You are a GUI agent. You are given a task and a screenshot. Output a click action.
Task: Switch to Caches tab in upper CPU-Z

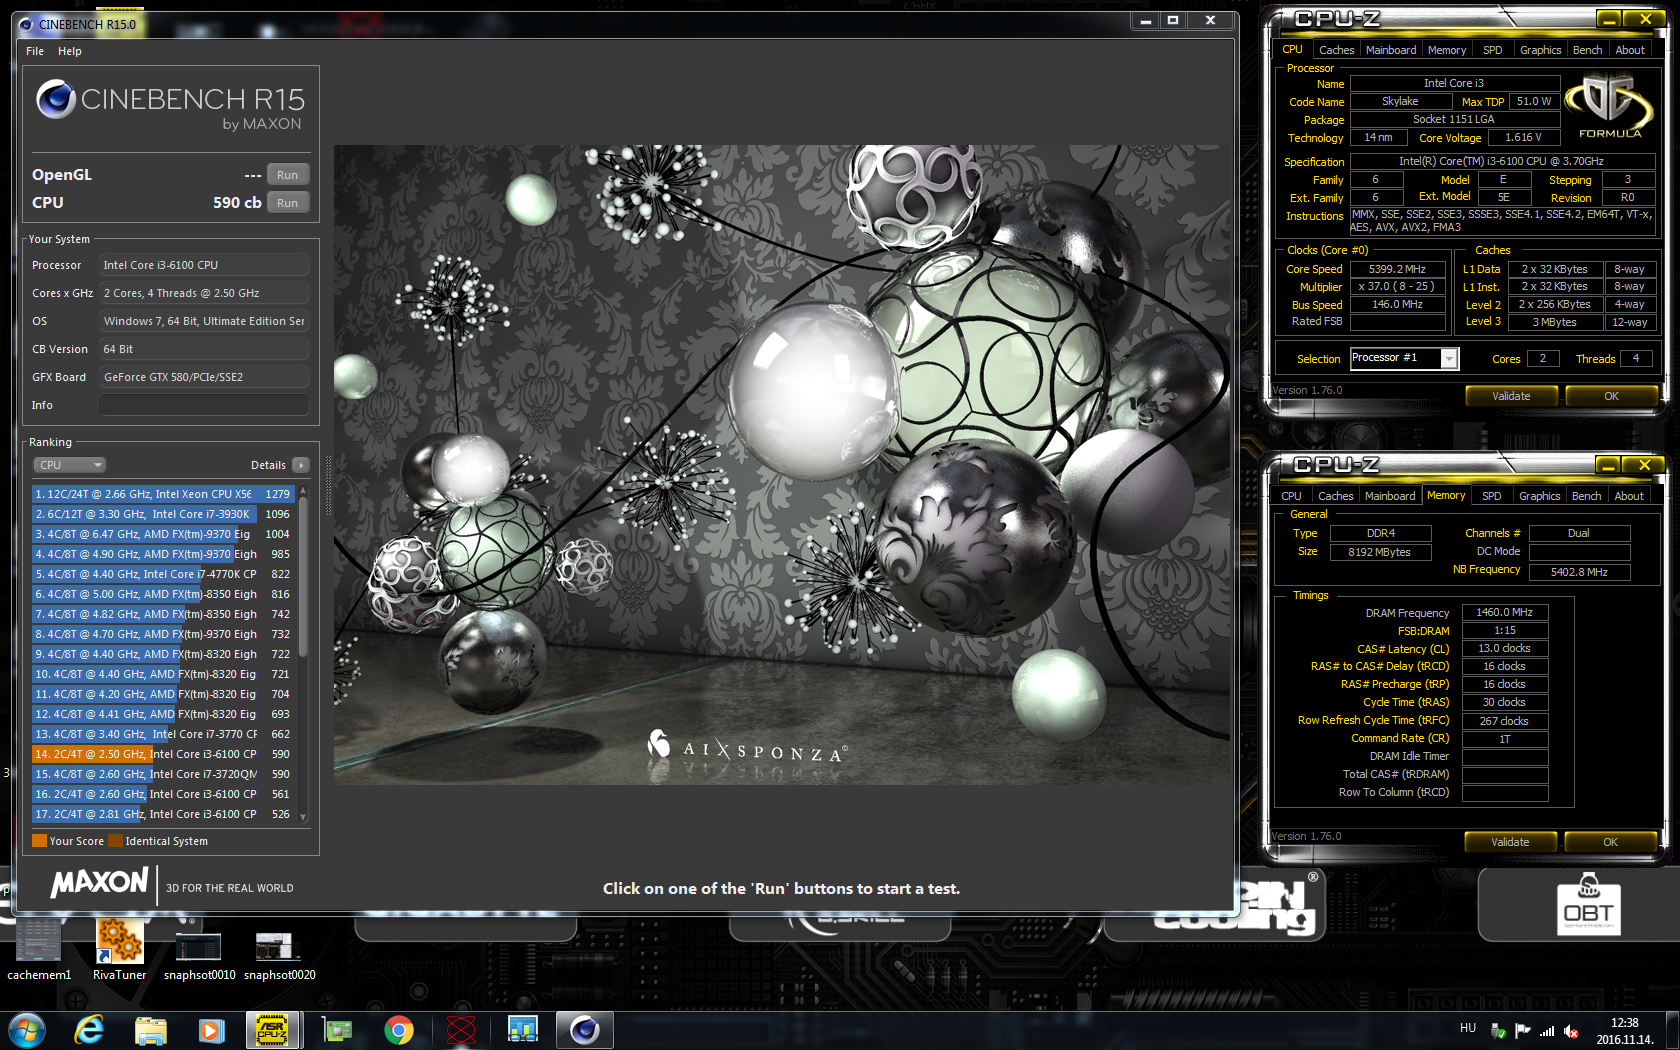click(x=1336, y=50)
